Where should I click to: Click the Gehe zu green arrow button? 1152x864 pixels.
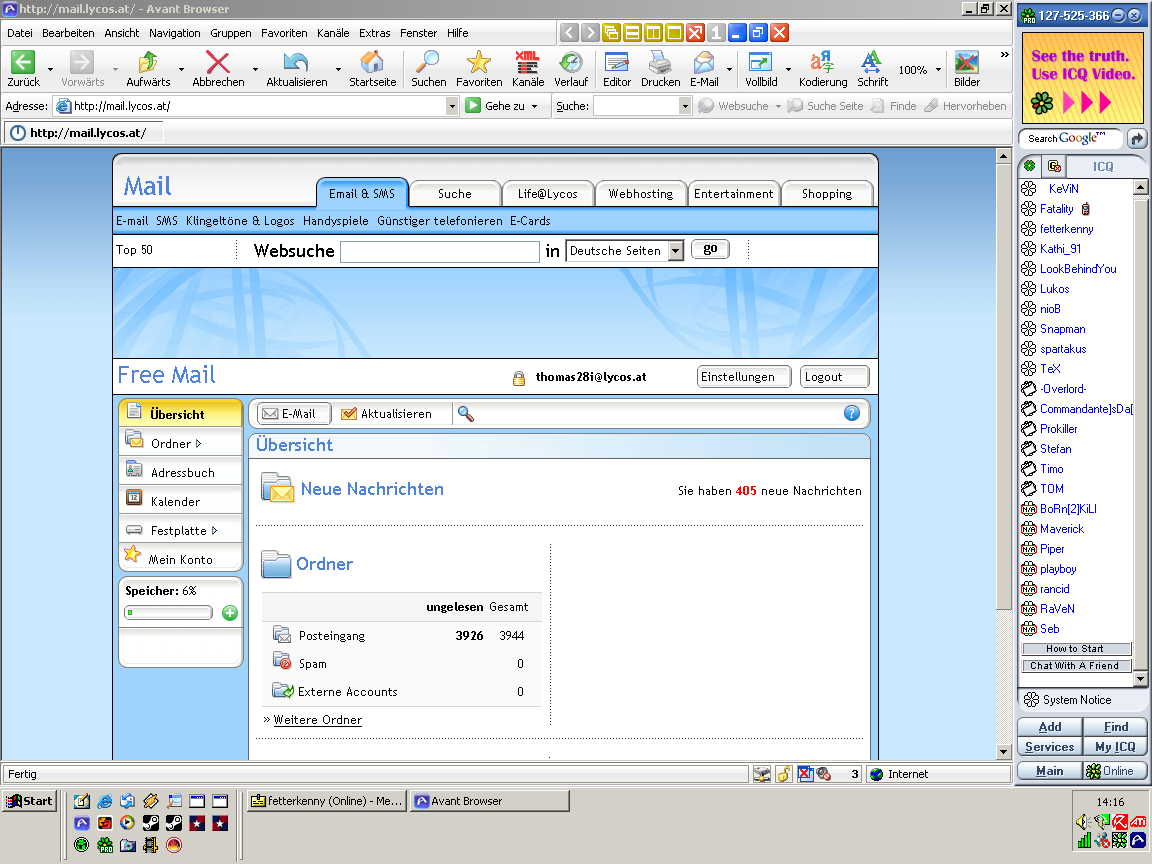pos(473,106)
